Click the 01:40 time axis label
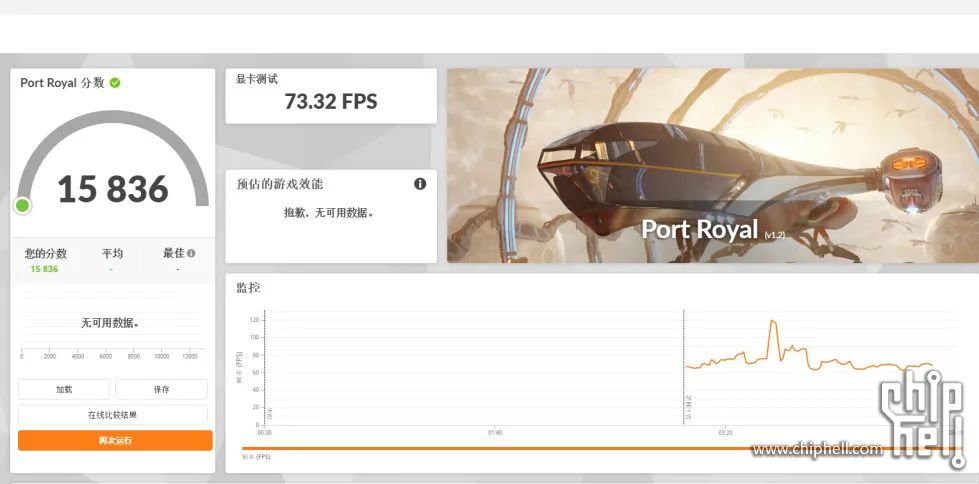The width and height of the screenshot is (979, 484). pyautogui.click(x=494, y=432)
